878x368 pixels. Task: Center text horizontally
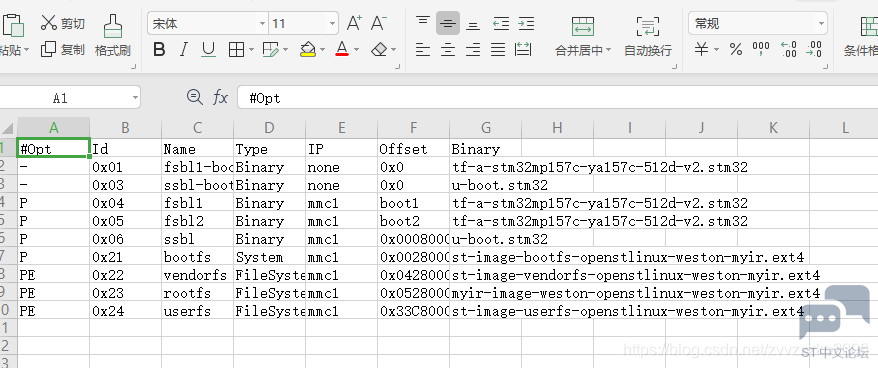(x=448, y=50)
